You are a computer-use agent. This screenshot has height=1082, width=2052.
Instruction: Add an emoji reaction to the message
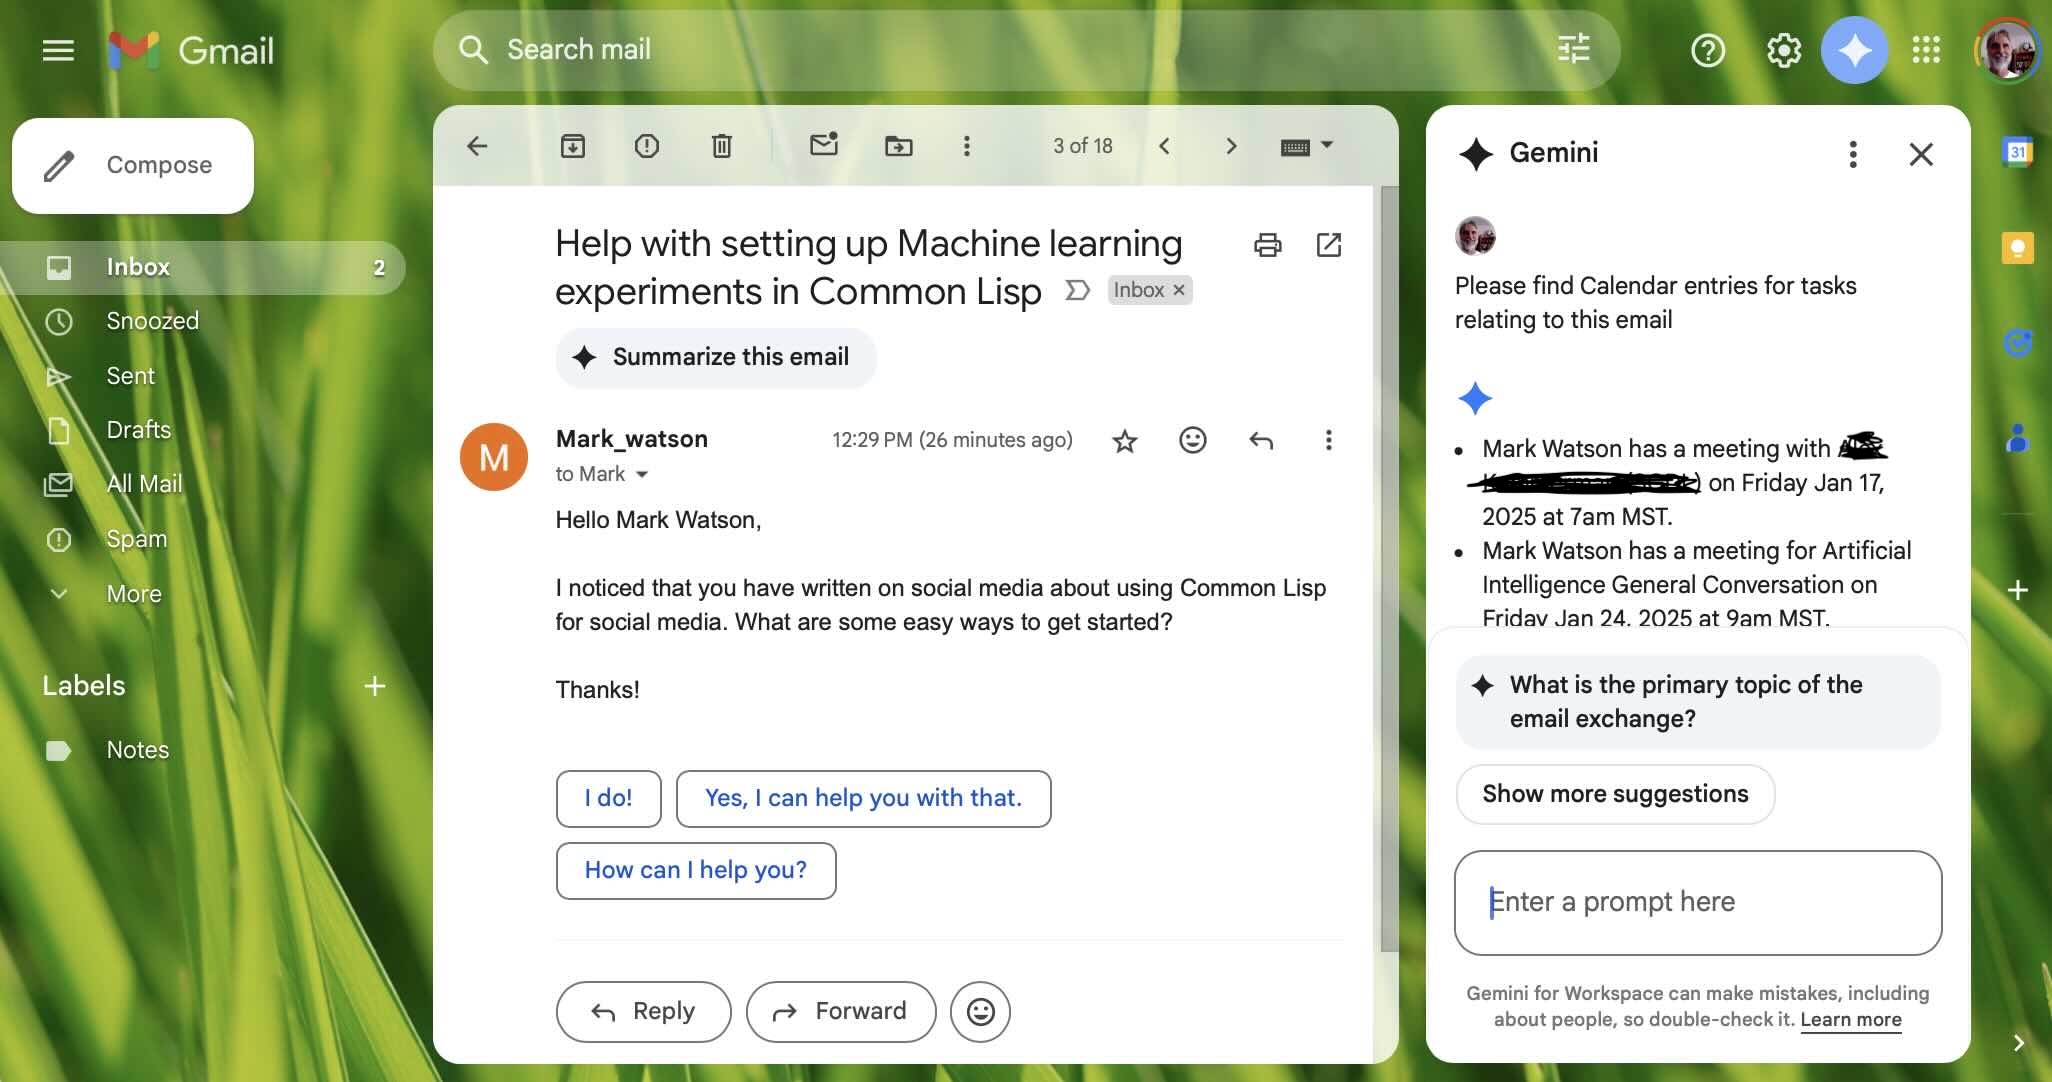point(1192,440)
